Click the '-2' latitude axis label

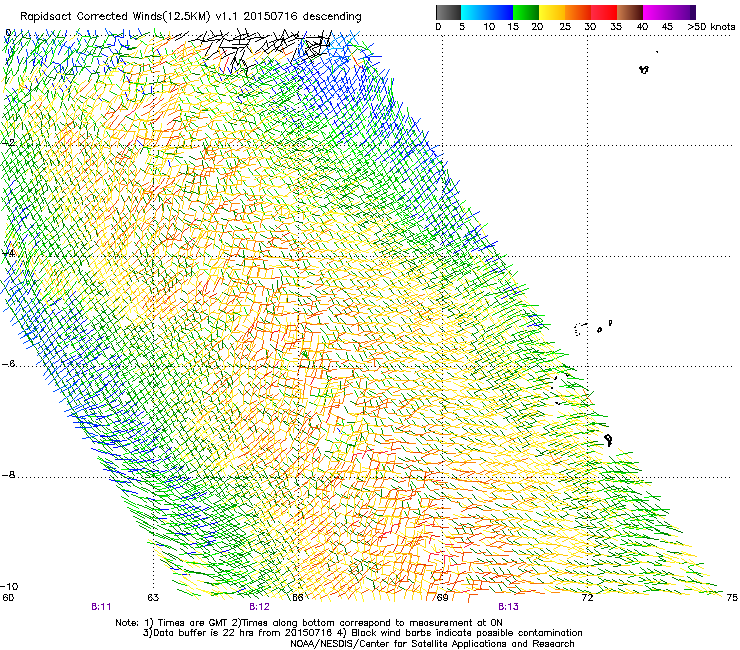pos(8,143)
